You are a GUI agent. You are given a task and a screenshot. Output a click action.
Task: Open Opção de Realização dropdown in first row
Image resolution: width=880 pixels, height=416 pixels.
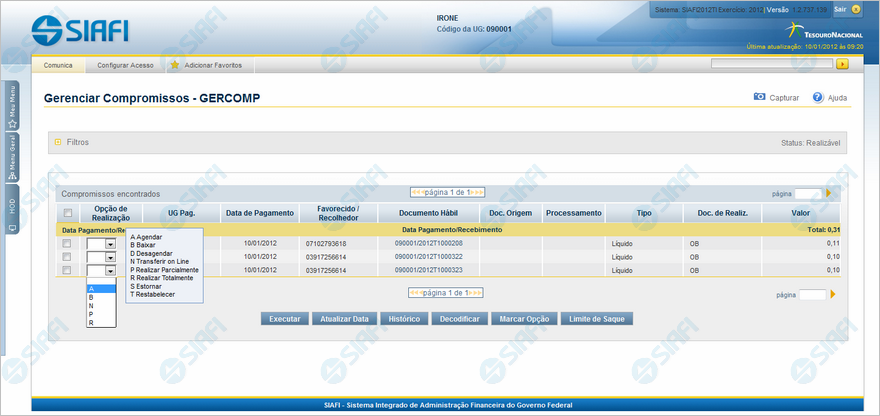(109, 243)
